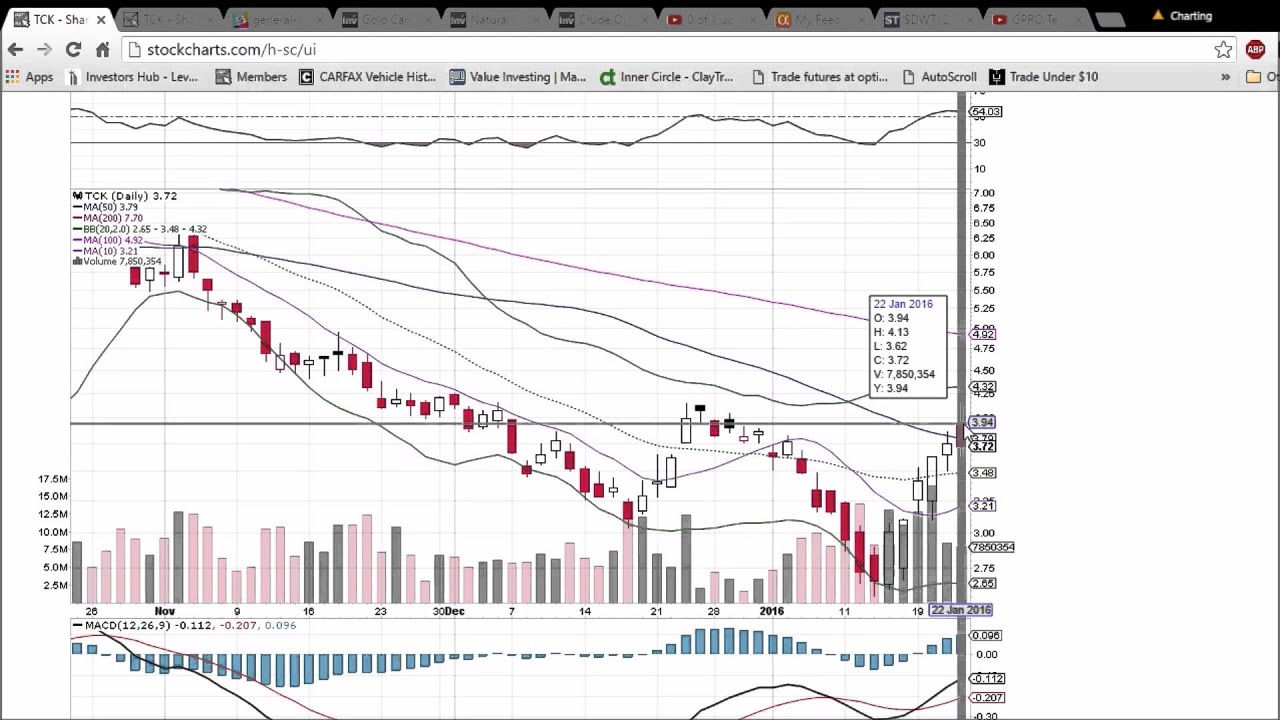The width and height of the screenshot is (1280, 720).
Task: Open the Inner Circle ClayTrader bookmark
Action: pos(666,77)
